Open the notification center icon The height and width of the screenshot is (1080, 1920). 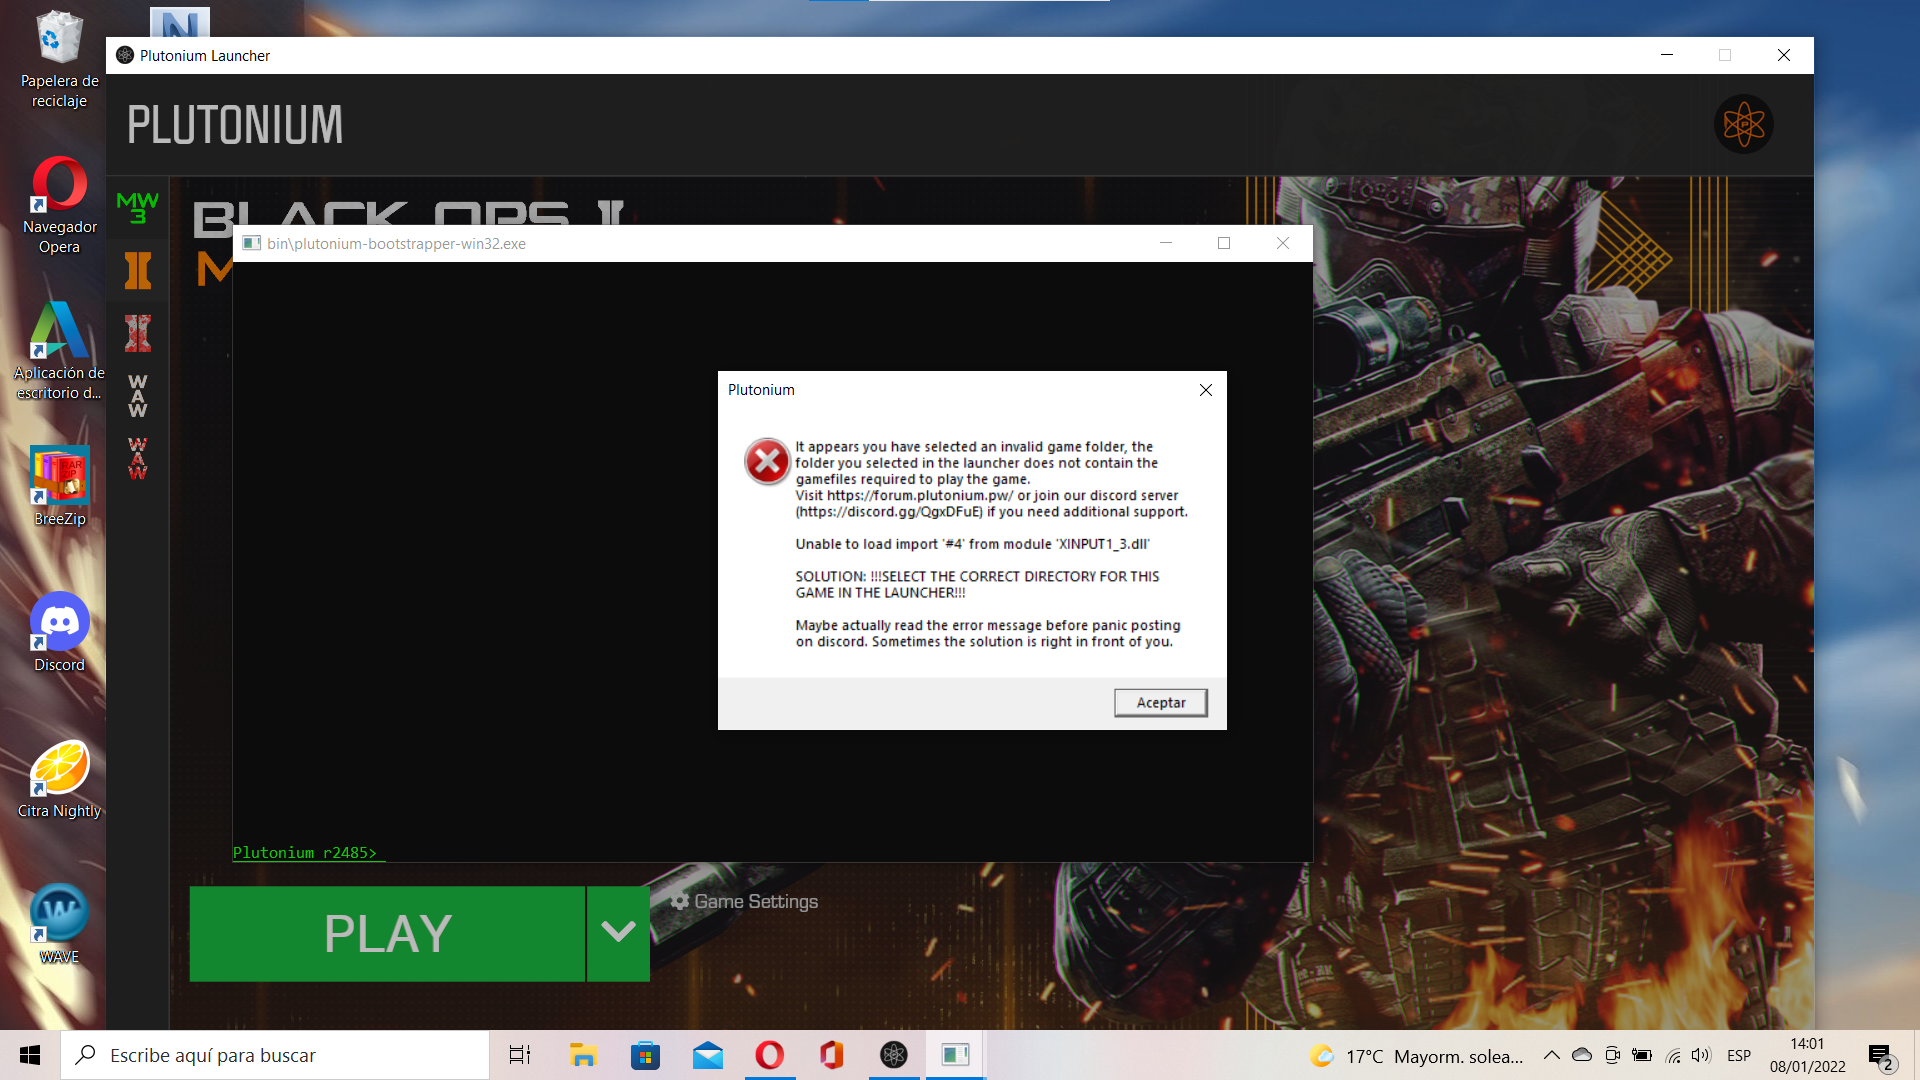click(1881, 1055)
